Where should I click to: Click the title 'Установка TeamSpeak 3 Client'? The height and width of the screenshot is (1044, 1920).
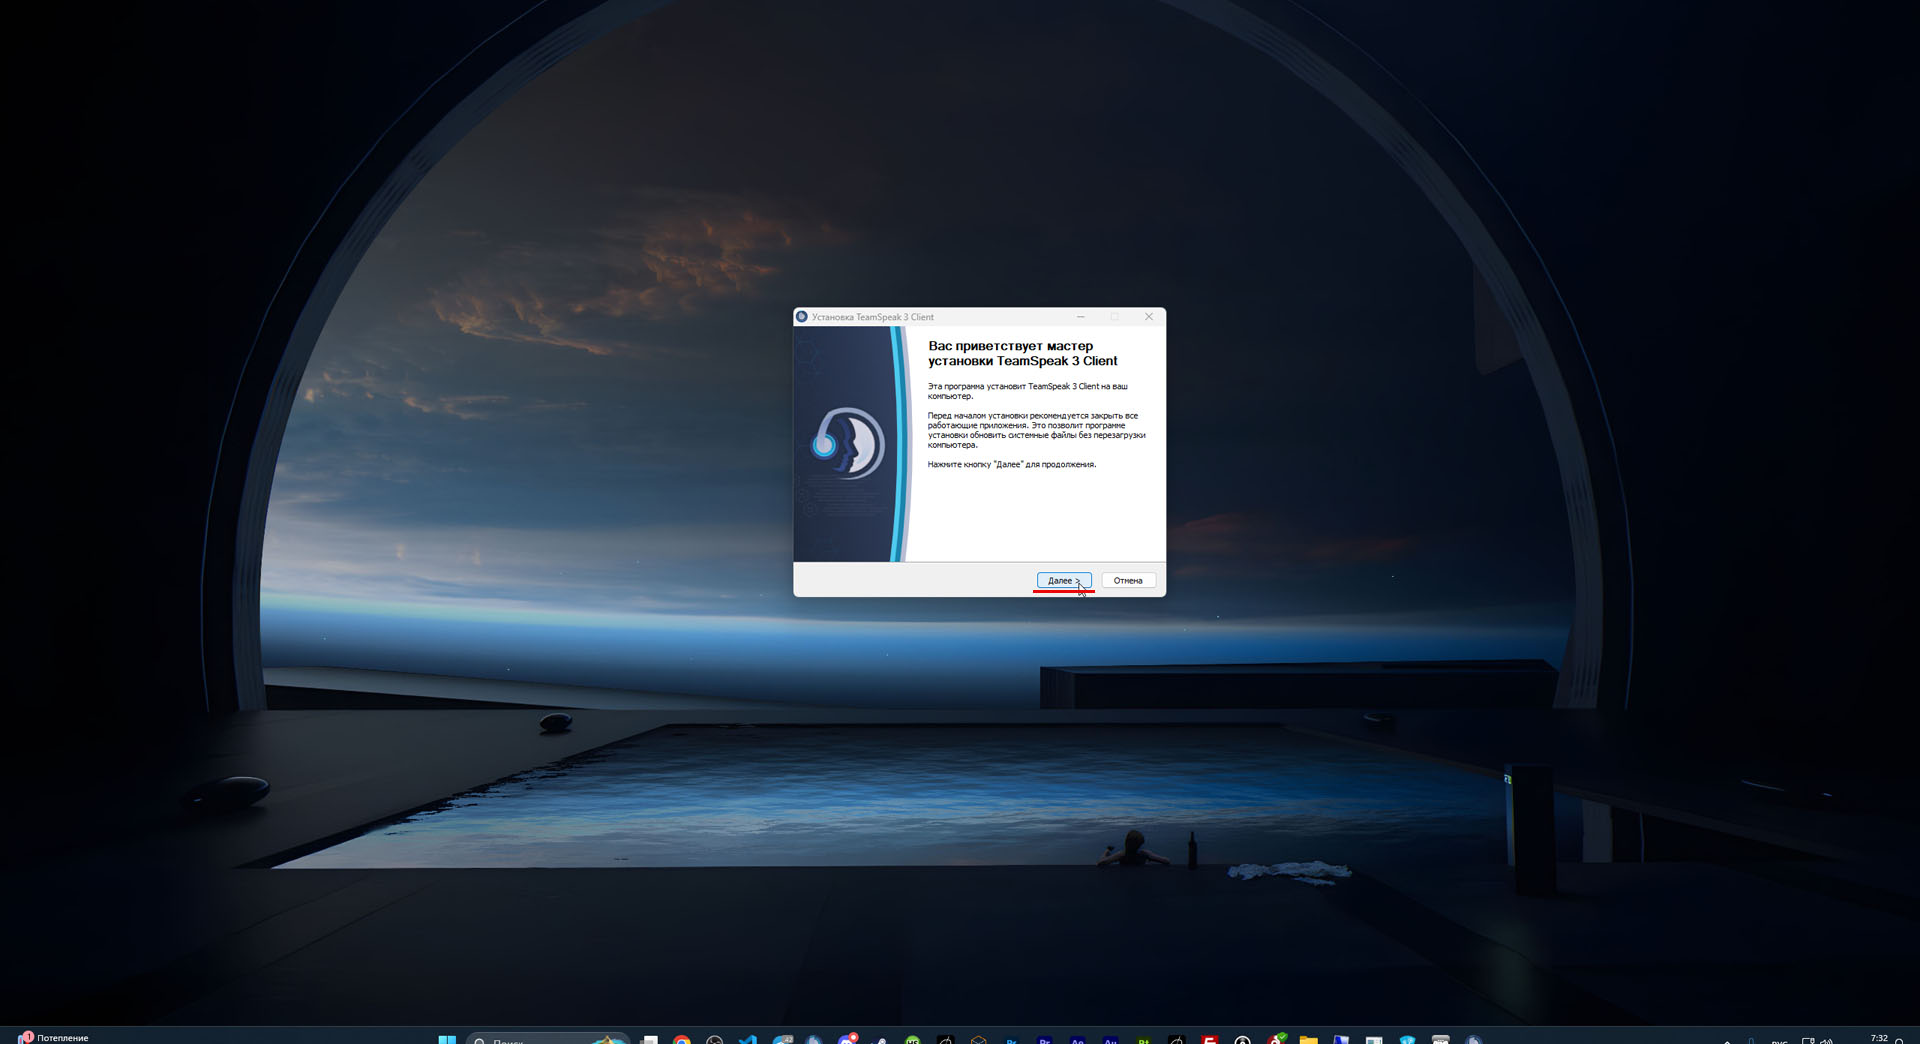[x=873, y=317]
